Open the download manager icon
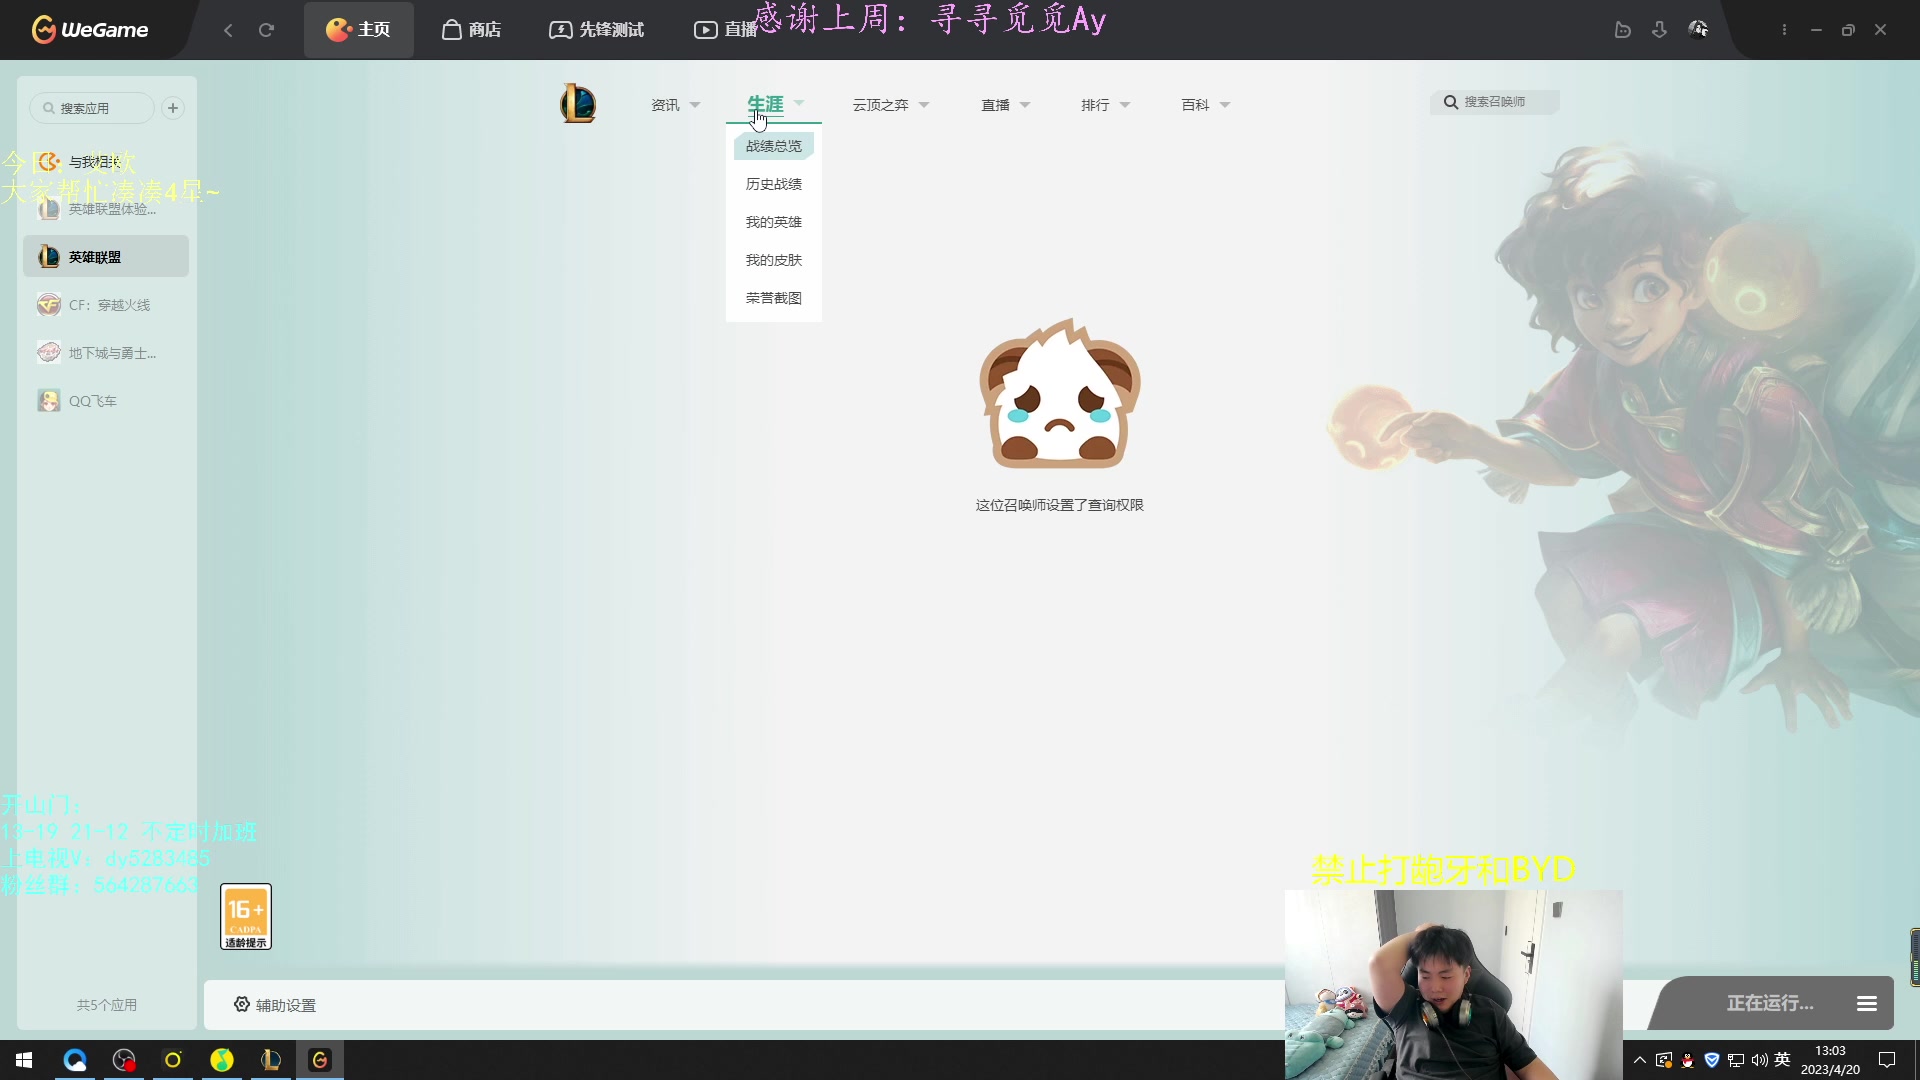 (1659, 30)
